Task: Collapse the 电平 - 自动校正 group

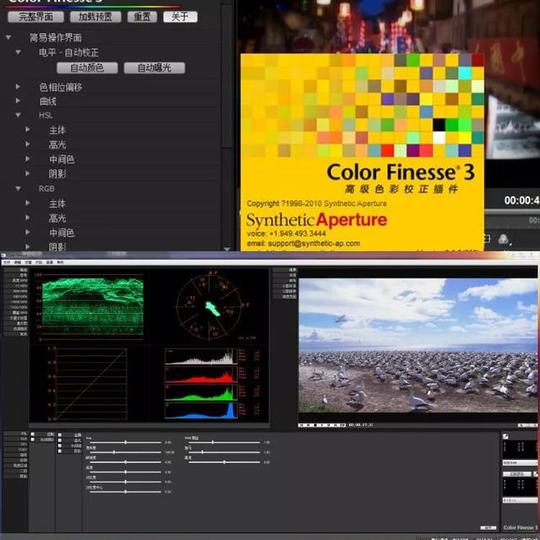Action: pos(18,52)
